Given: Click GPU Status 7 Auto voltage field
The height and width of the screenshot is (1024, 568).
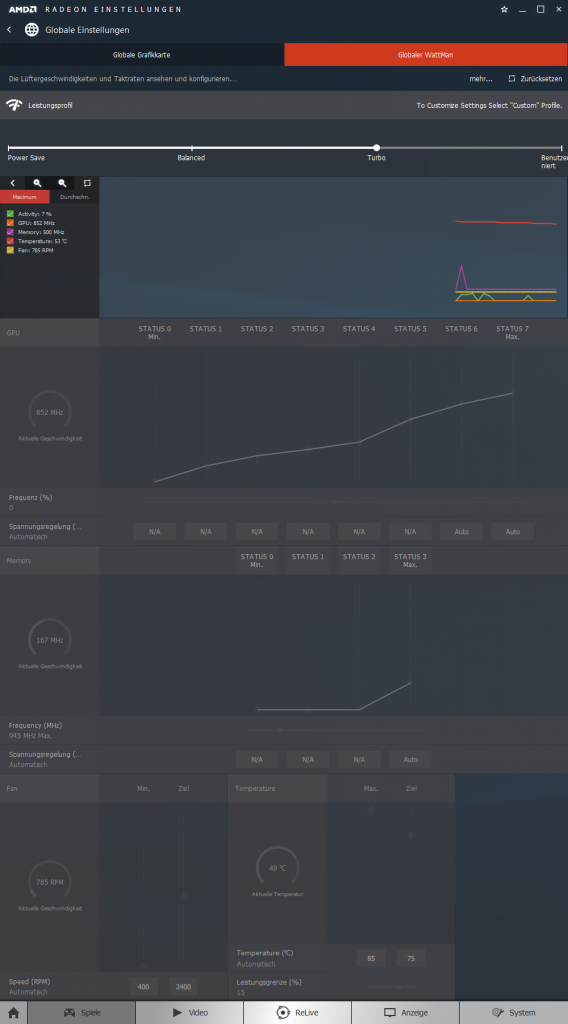Looking at the screenshot, I should 513,532.
